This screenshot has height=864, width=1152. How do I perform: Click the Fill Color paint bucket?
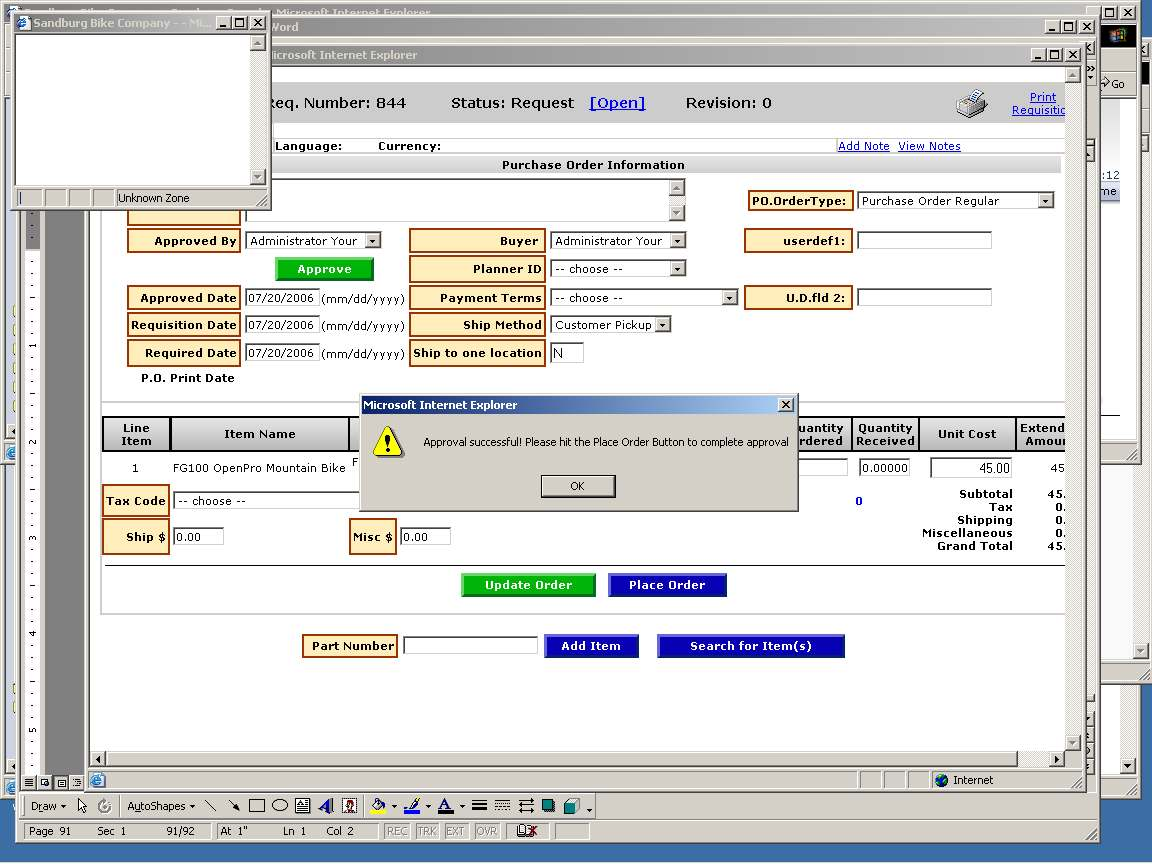[378, 806]
